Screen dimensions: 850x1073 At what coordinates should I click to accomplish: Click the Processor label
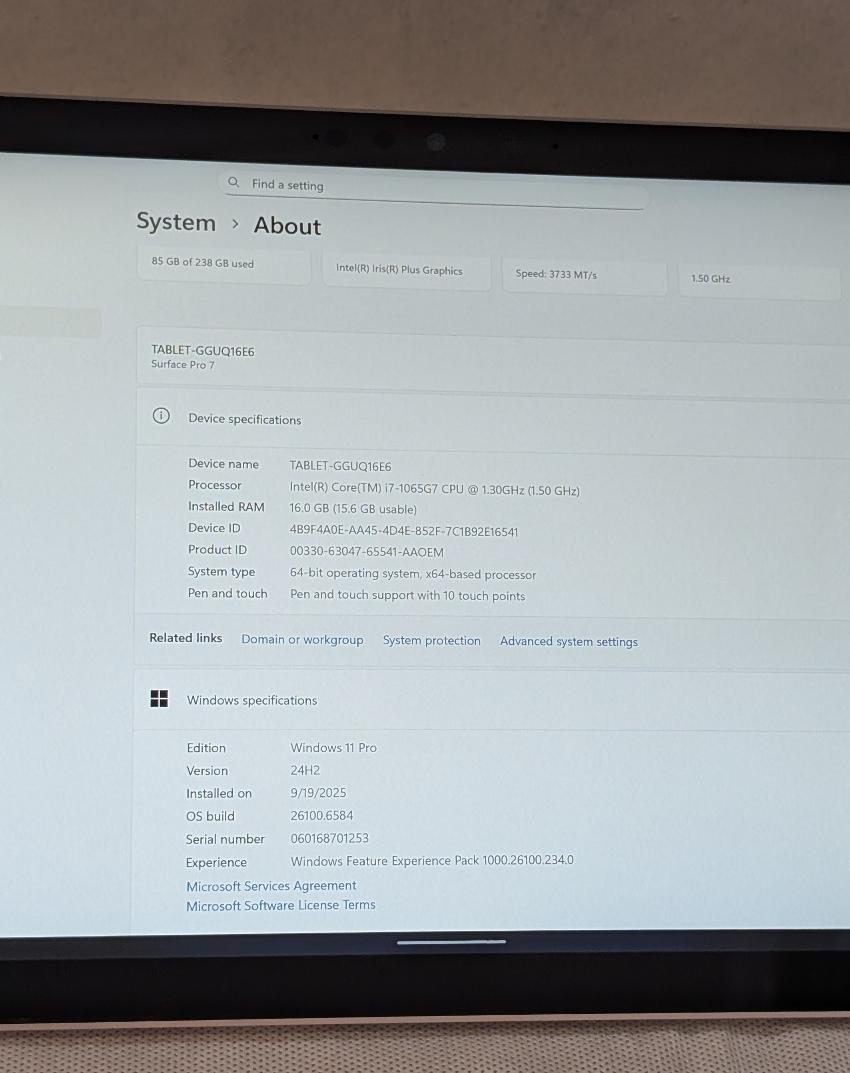click(x=214, y=485)
